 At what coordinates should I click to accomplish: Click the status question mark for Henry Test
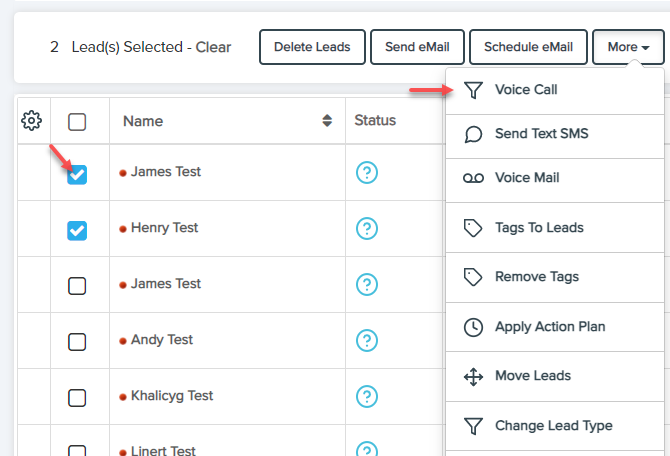[x=367, y=229]
